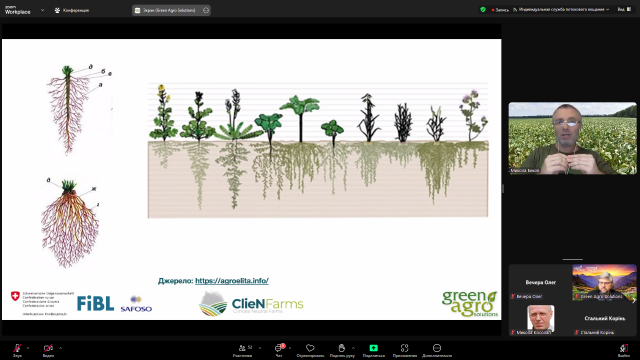Expand the arrow beside Участники
Viewport: 640px width, 360px height.
(x=260, y=348)
